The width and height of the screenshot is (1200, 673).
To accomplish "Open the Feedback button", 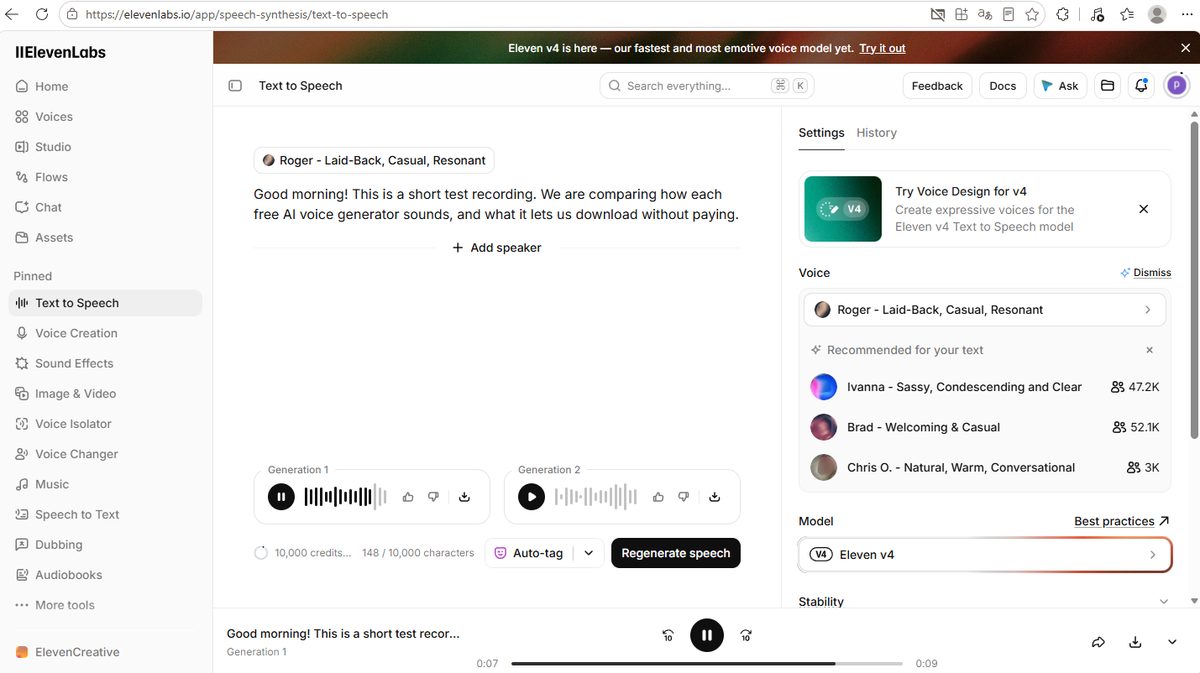I will pyautogui.click(x=937, y=86).
